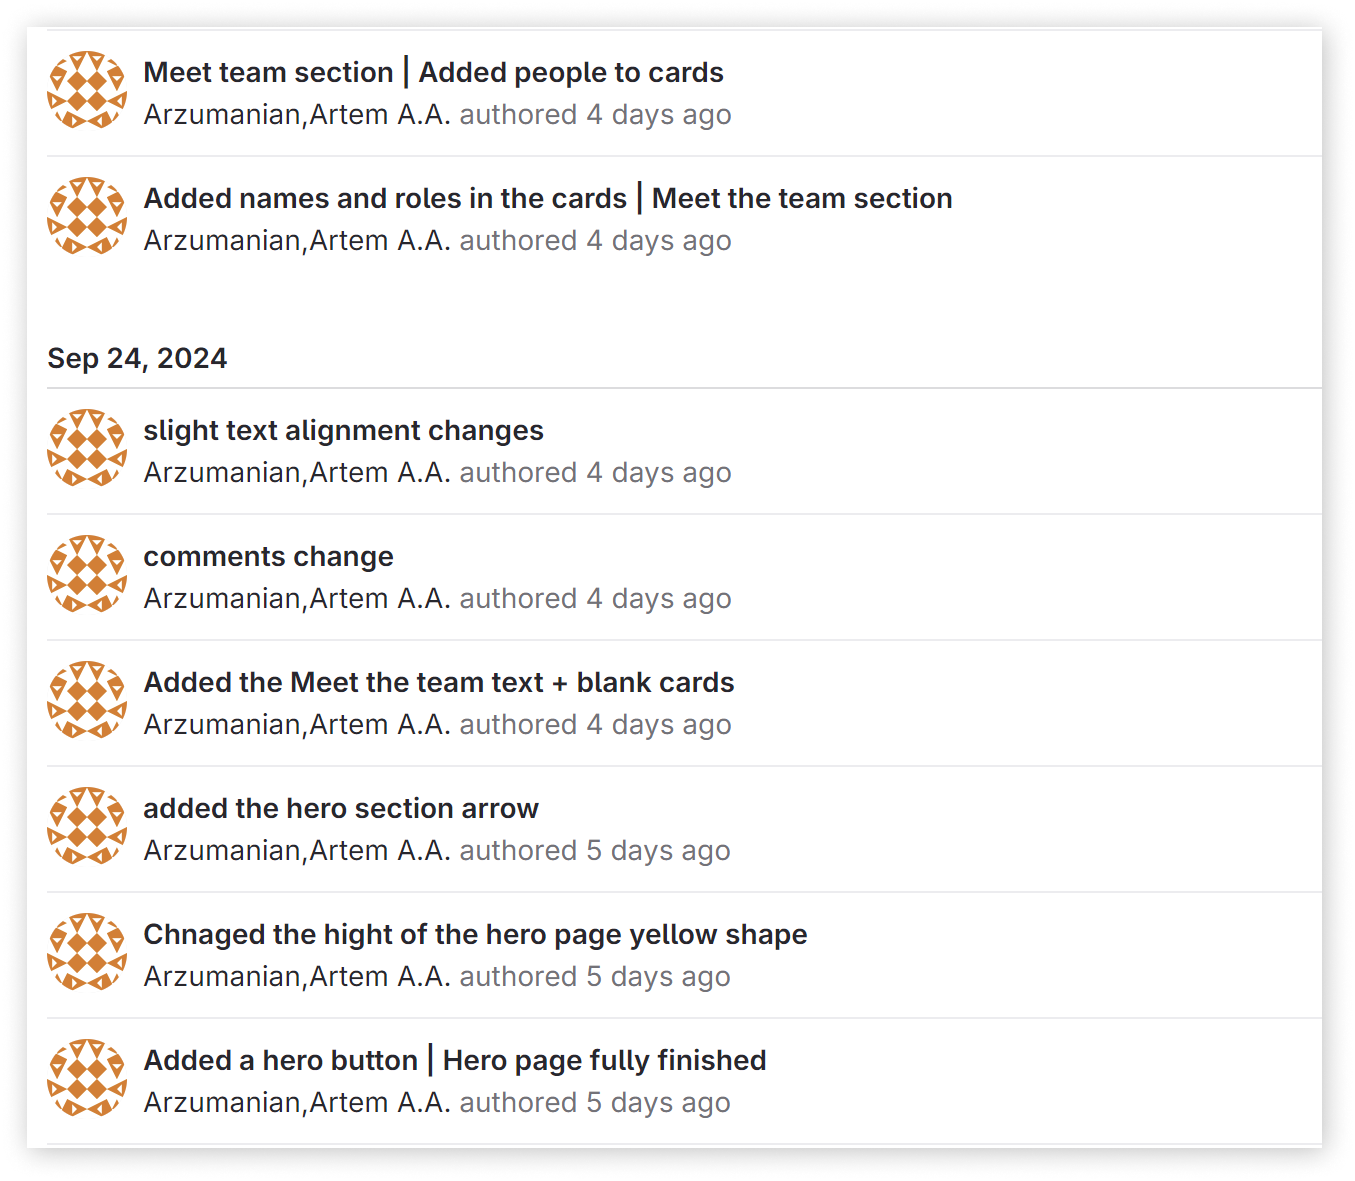Open avatar beside 'yellow shape' commit
The height and width of the screenshot is (1181, 1355).
pyautogui.click(x=87, y=952)
